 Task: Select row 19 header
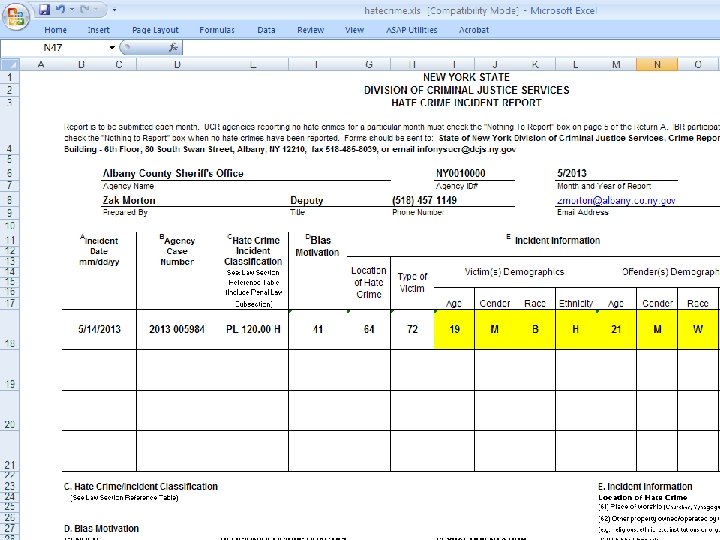[x=10, y=370]
